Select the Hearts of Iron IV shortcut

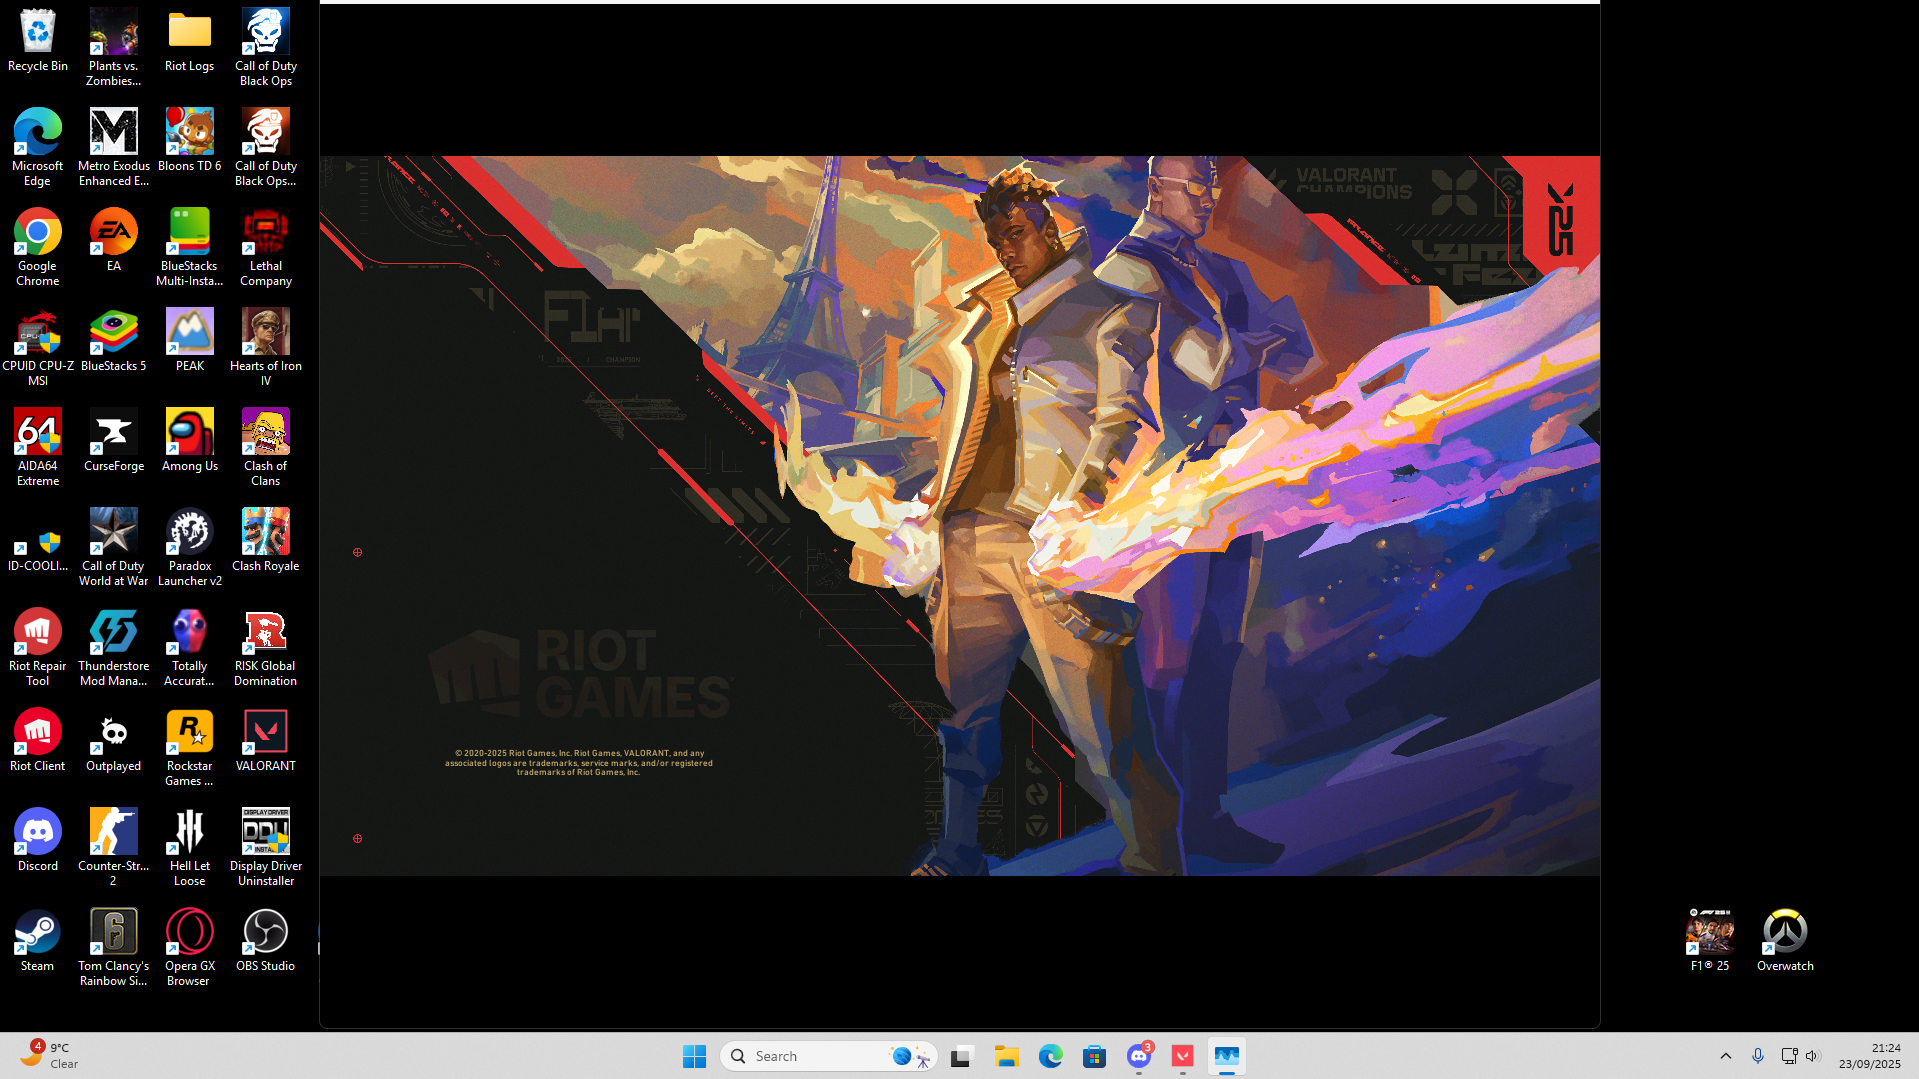[266, 348]
